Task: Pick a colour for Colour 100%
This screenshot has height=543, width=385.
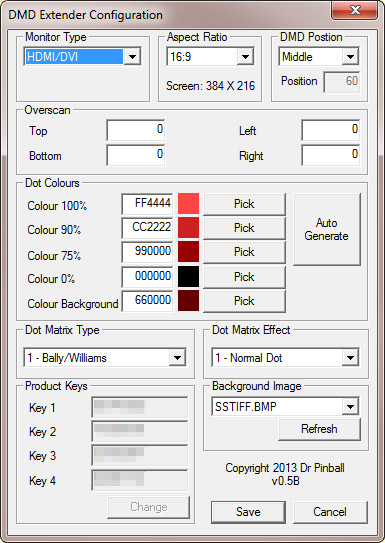Action: [244, 204]
